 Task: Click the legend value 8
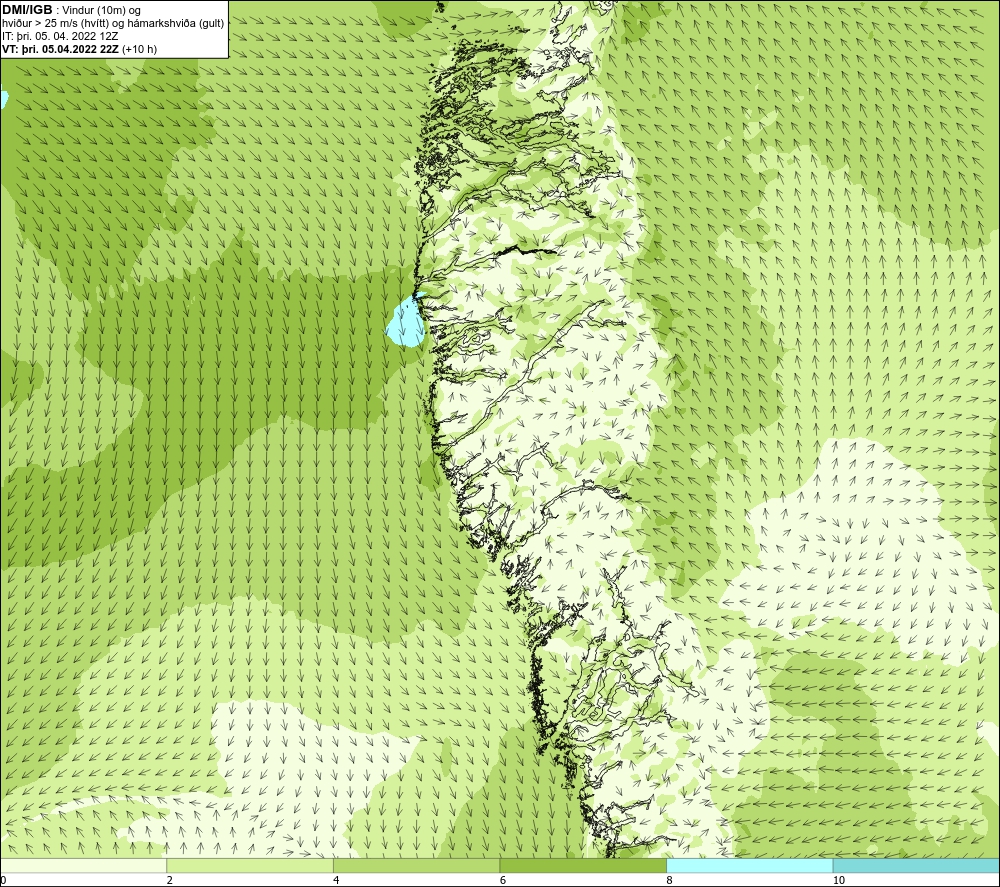(670, 880)
